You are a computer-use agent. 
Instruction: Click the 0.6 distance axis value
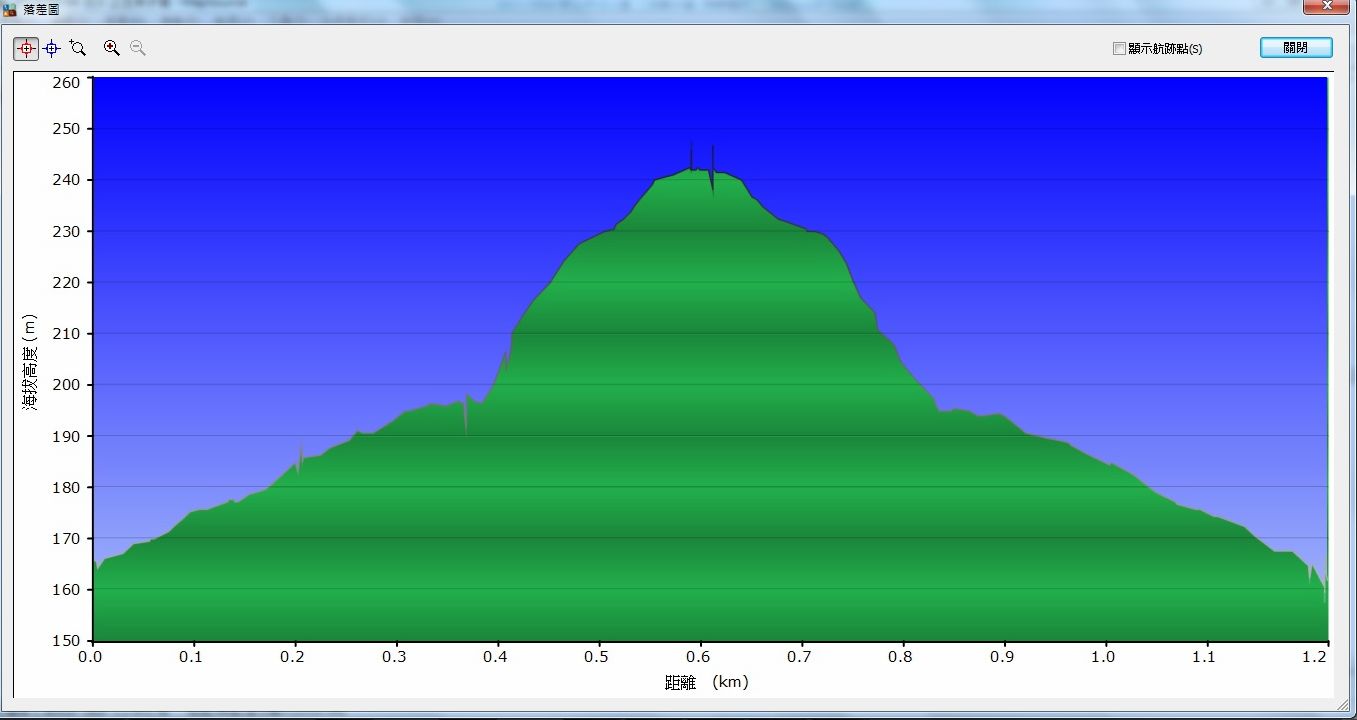(700, 657)
